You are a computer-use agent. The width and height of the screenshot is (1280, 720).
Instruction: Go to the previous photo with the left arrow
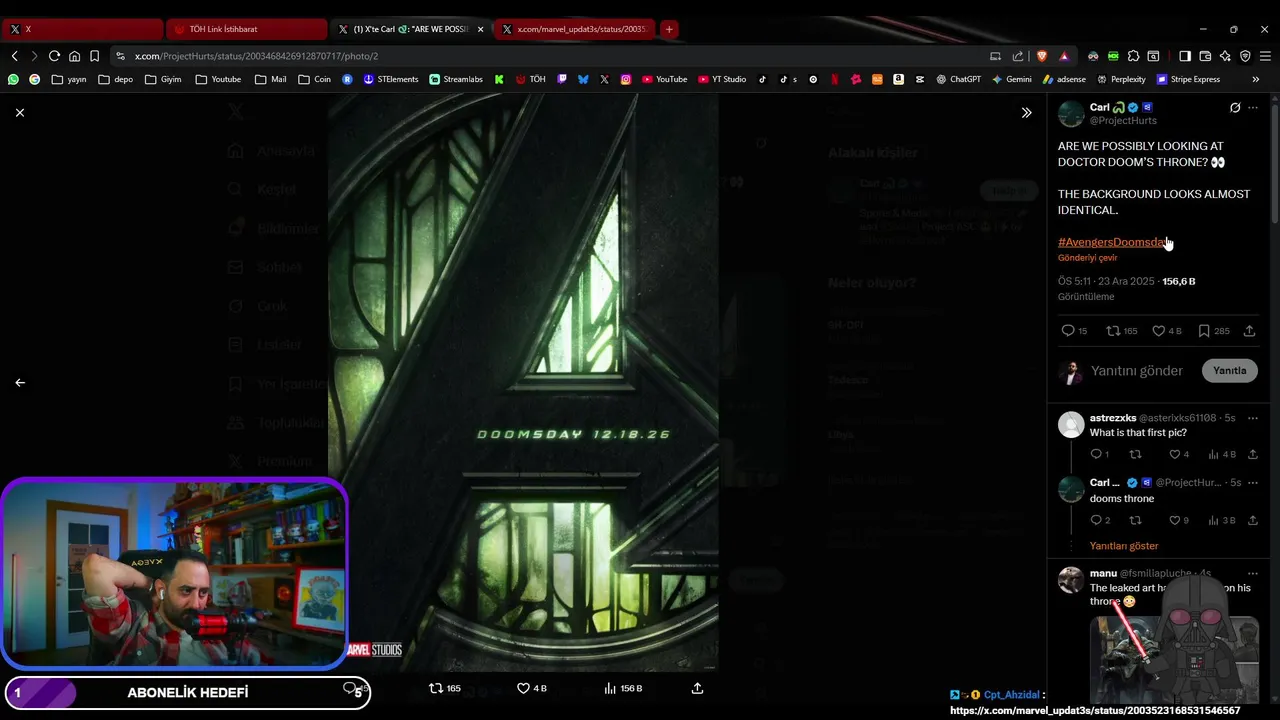tap(20, 382)
